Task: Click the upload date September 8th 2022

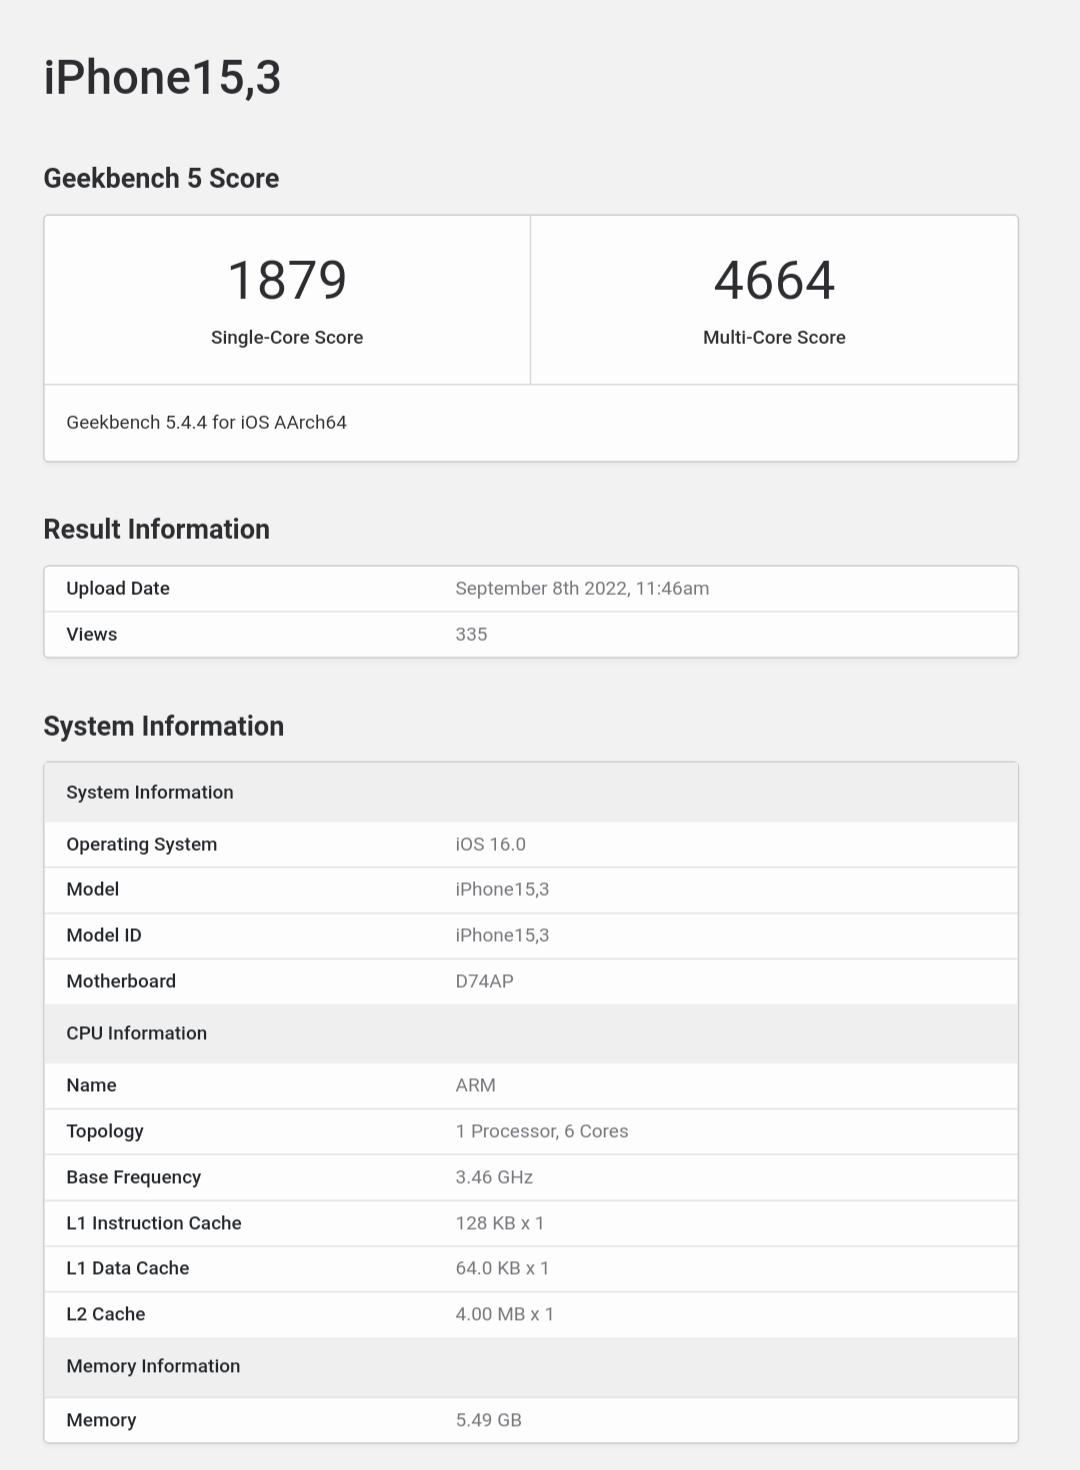Action: 582,589
